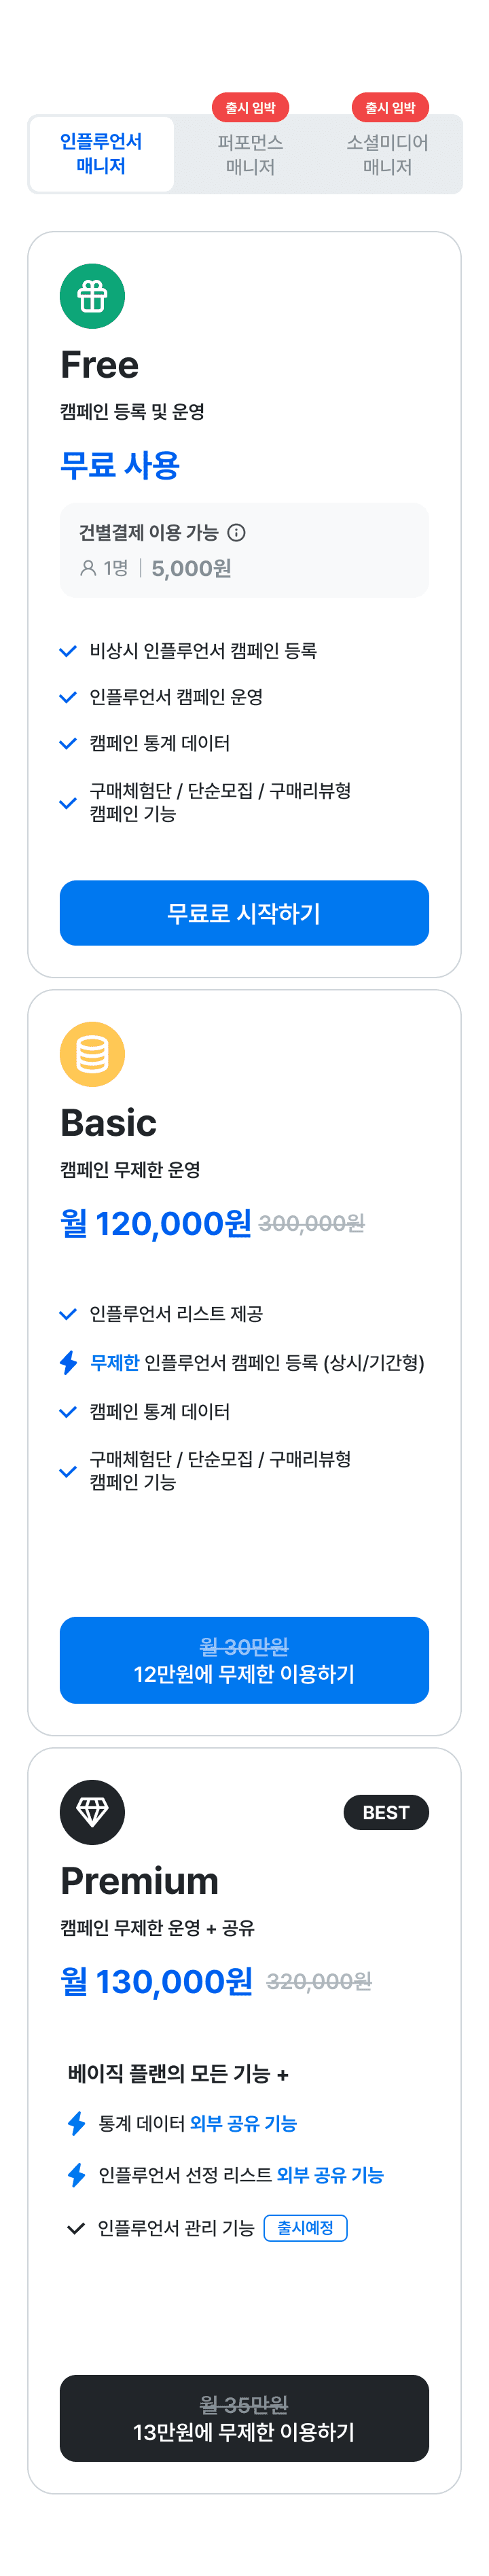This screenshot has height=2576, width=489.
Task: Click the checkmark beside 인플루언서 리스트 제공
Action: (x=68, y=1314)
